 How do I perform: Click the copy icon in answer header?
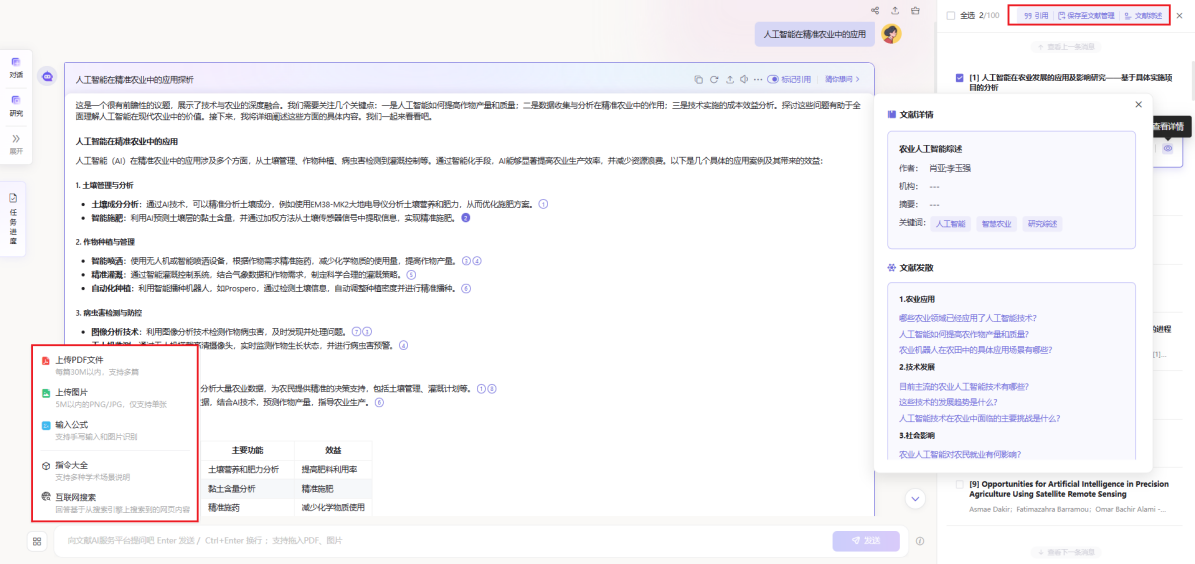pyautogui.click(x=699, y=79)
